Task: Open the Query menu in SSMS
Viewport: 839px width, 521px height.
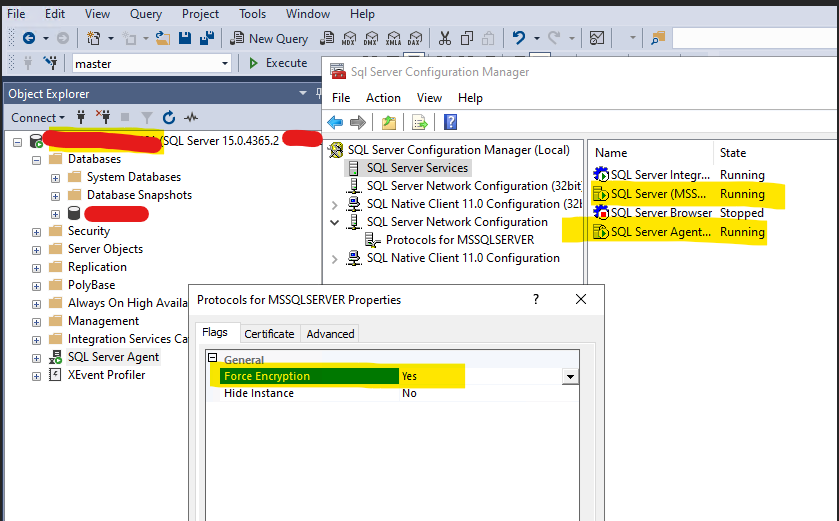Action: (146, 14)
